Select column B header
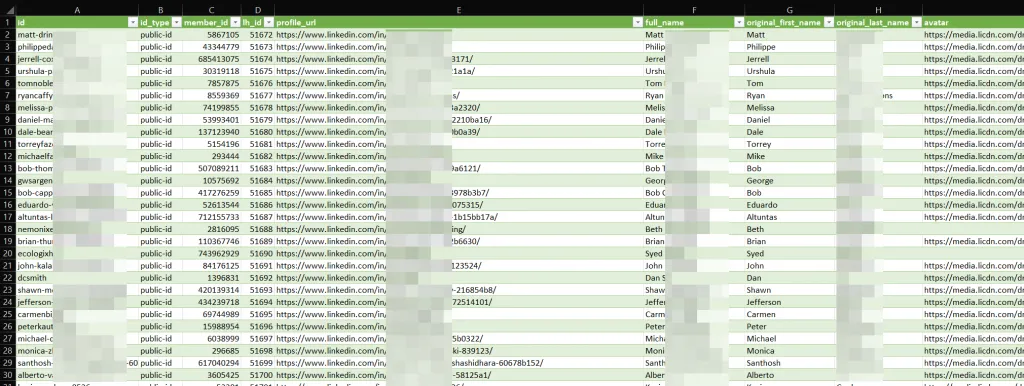 click(x=161, y=10)
